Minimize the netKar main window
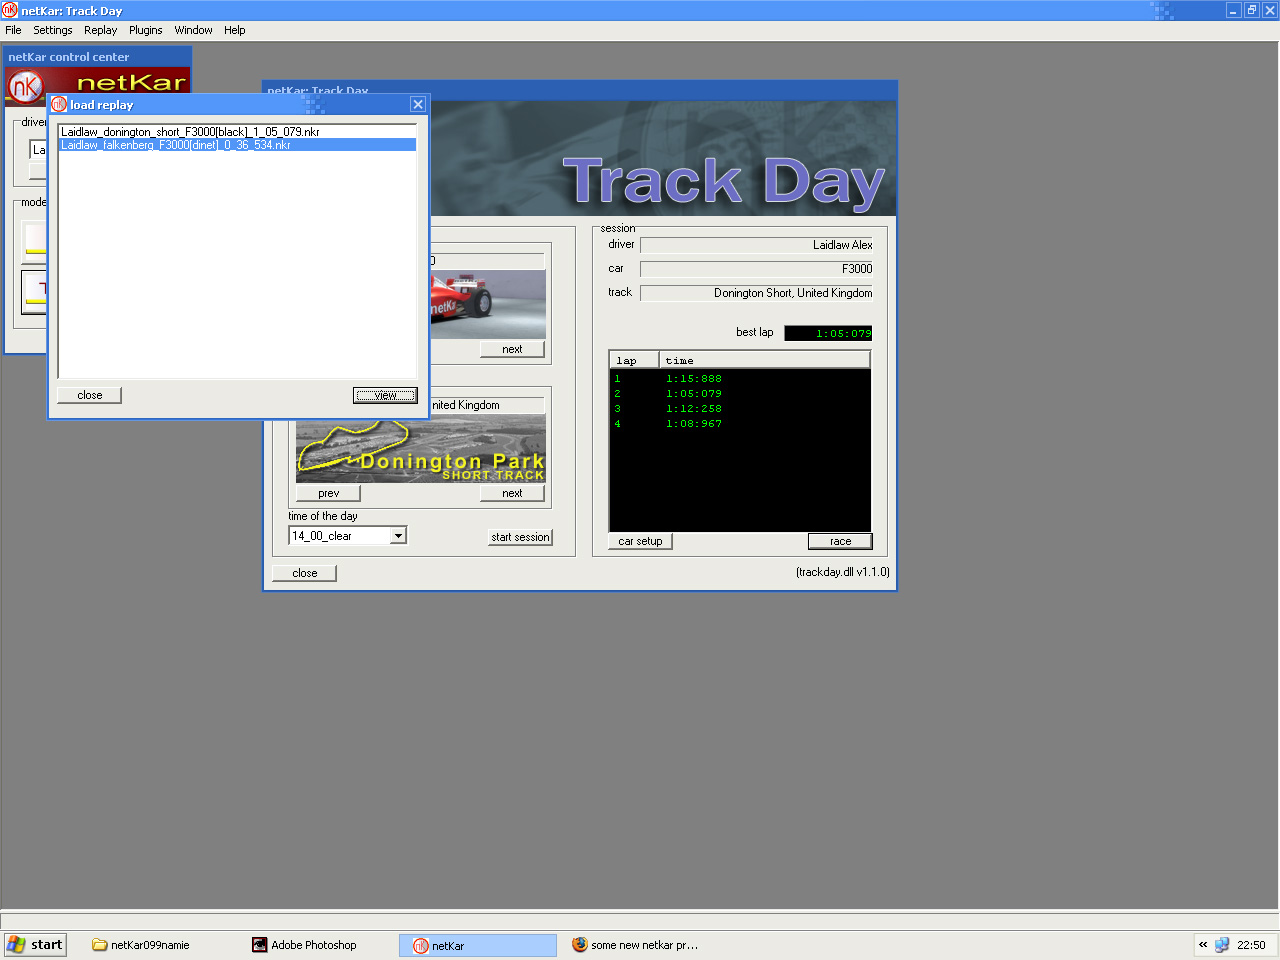This screenshot has width=1280, height=960. [1234, 11]
